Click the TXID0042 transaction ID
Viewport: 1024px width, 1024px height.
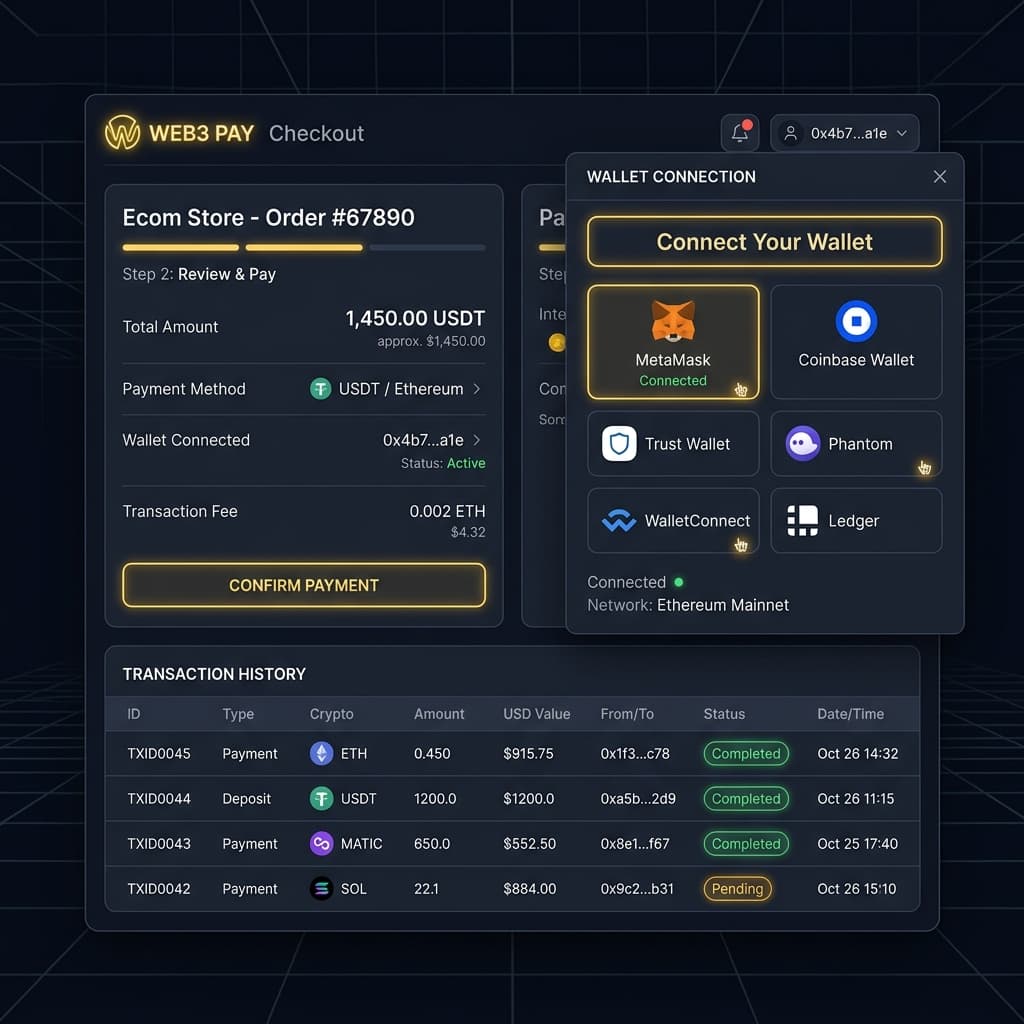point(159,888)
